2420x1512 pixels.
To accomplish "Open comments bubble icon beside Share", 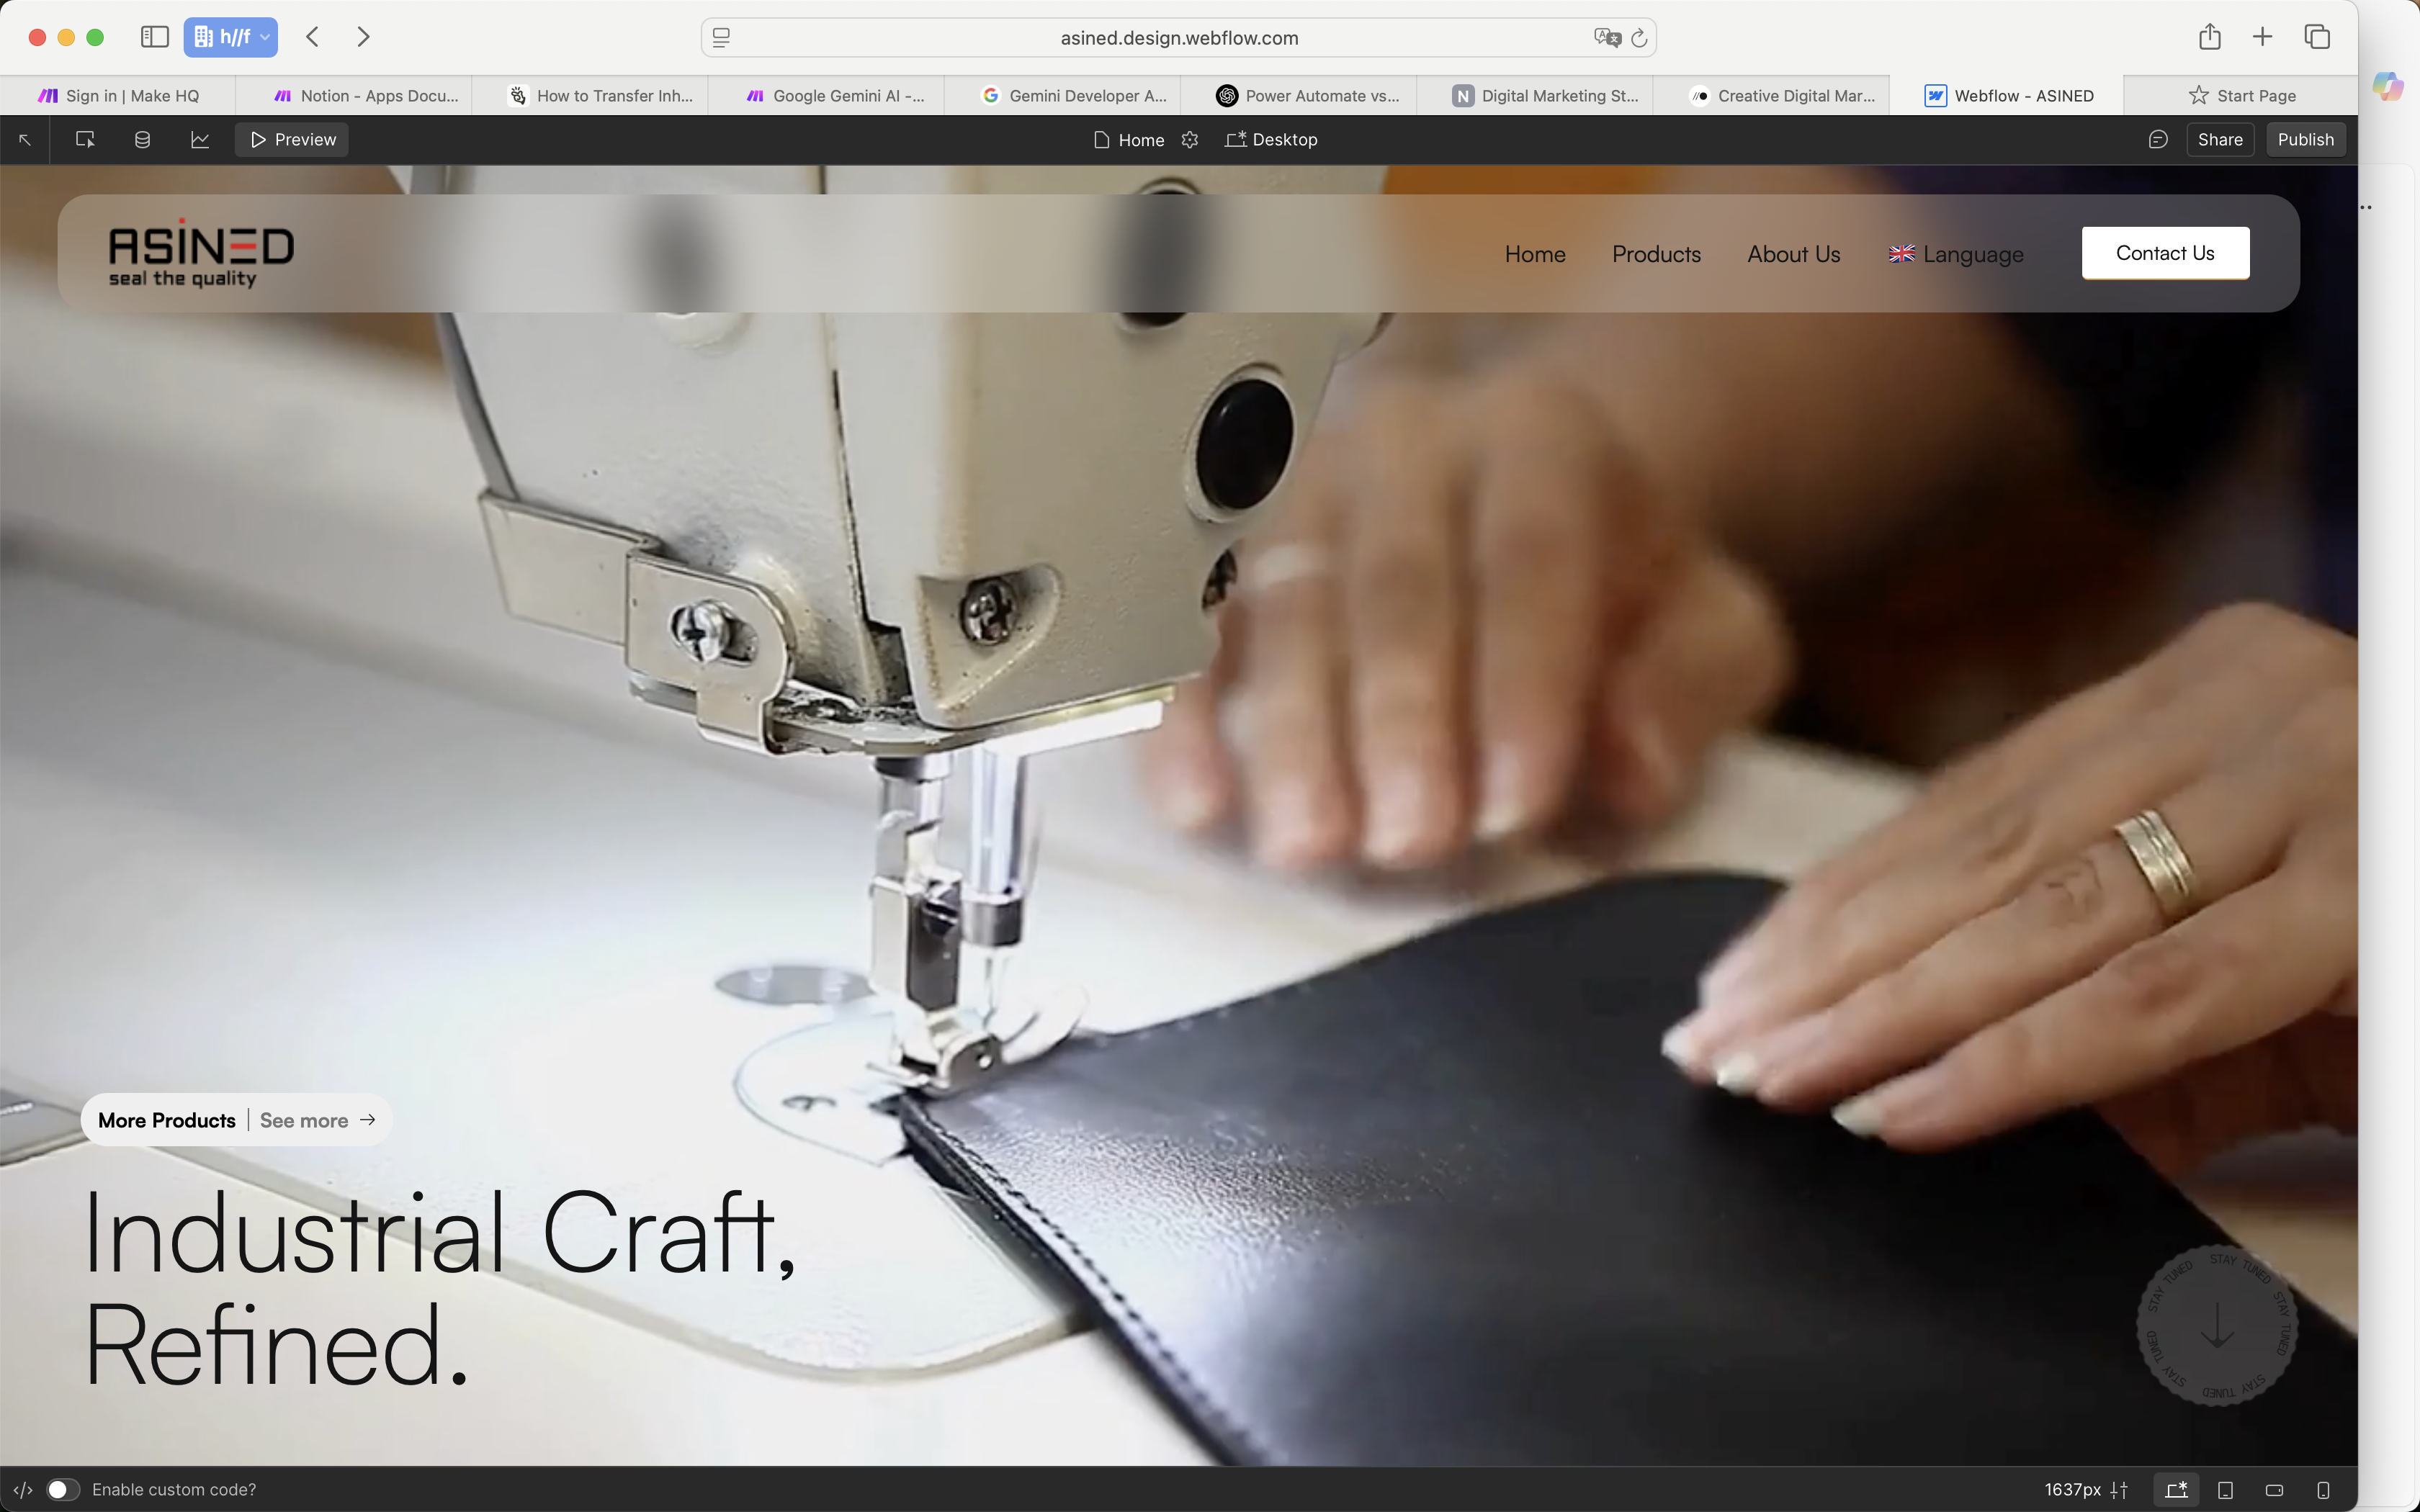I will tap(2158, 140).
